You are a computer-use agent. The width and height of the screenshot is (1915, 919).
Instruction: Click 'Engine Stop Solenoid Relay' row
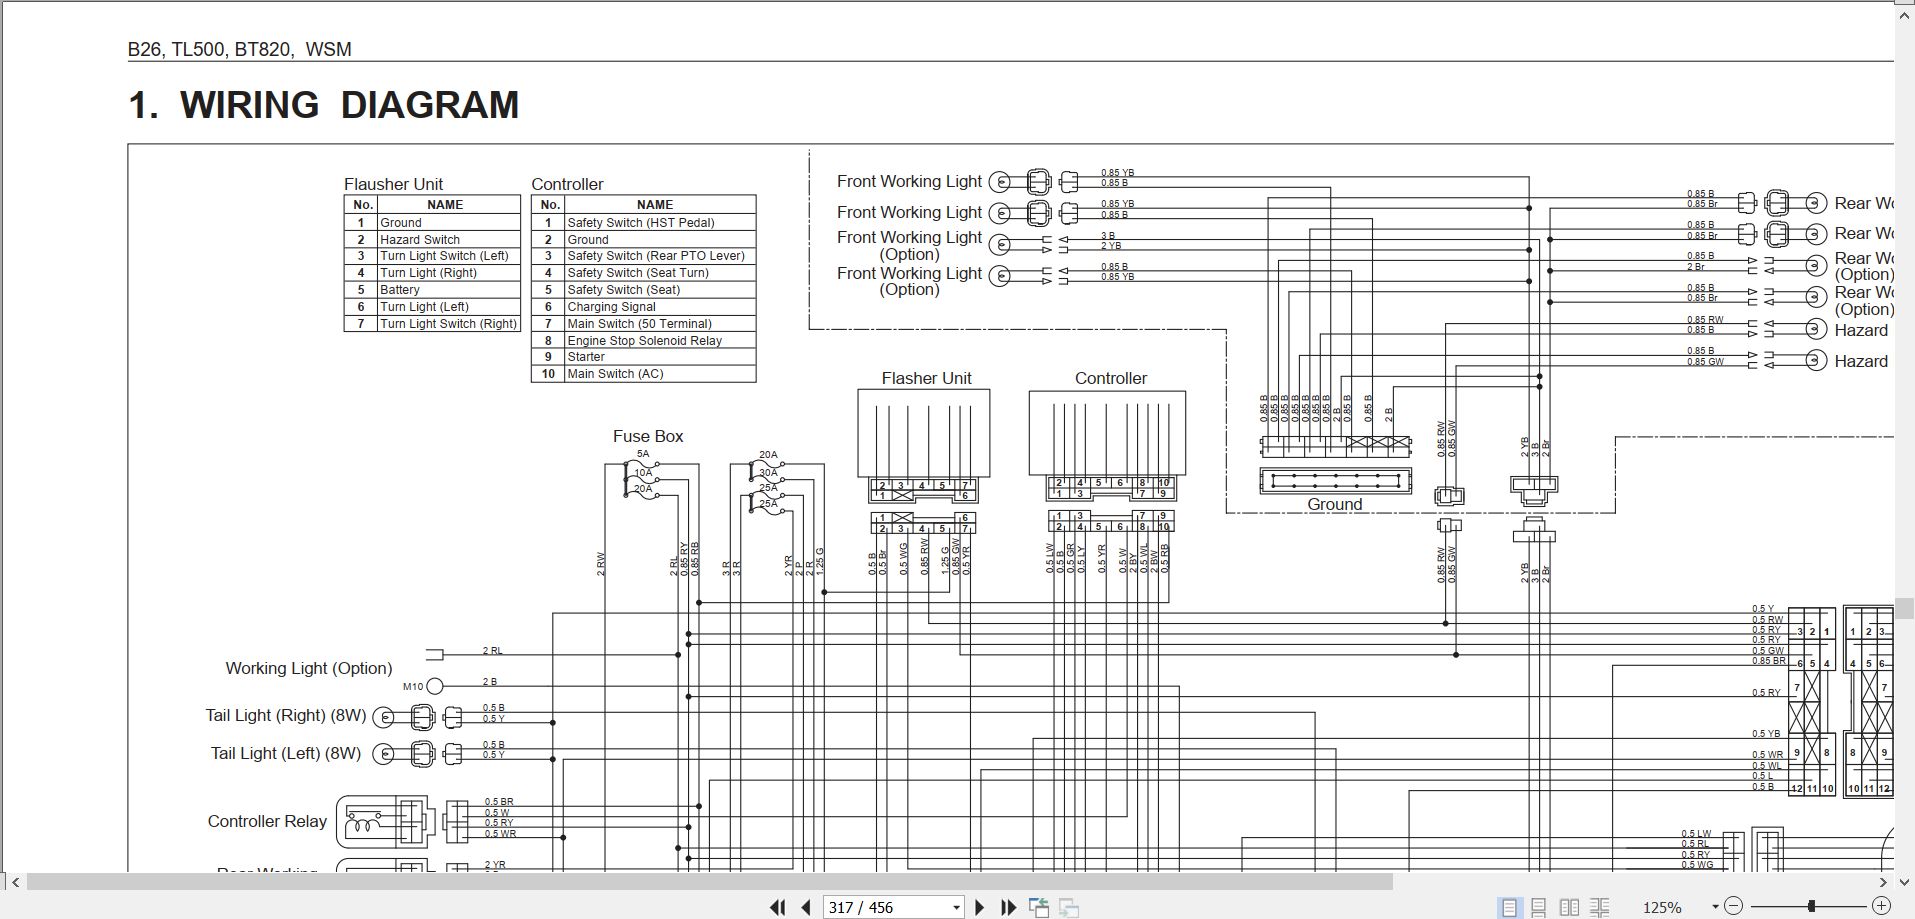[643, 341]
